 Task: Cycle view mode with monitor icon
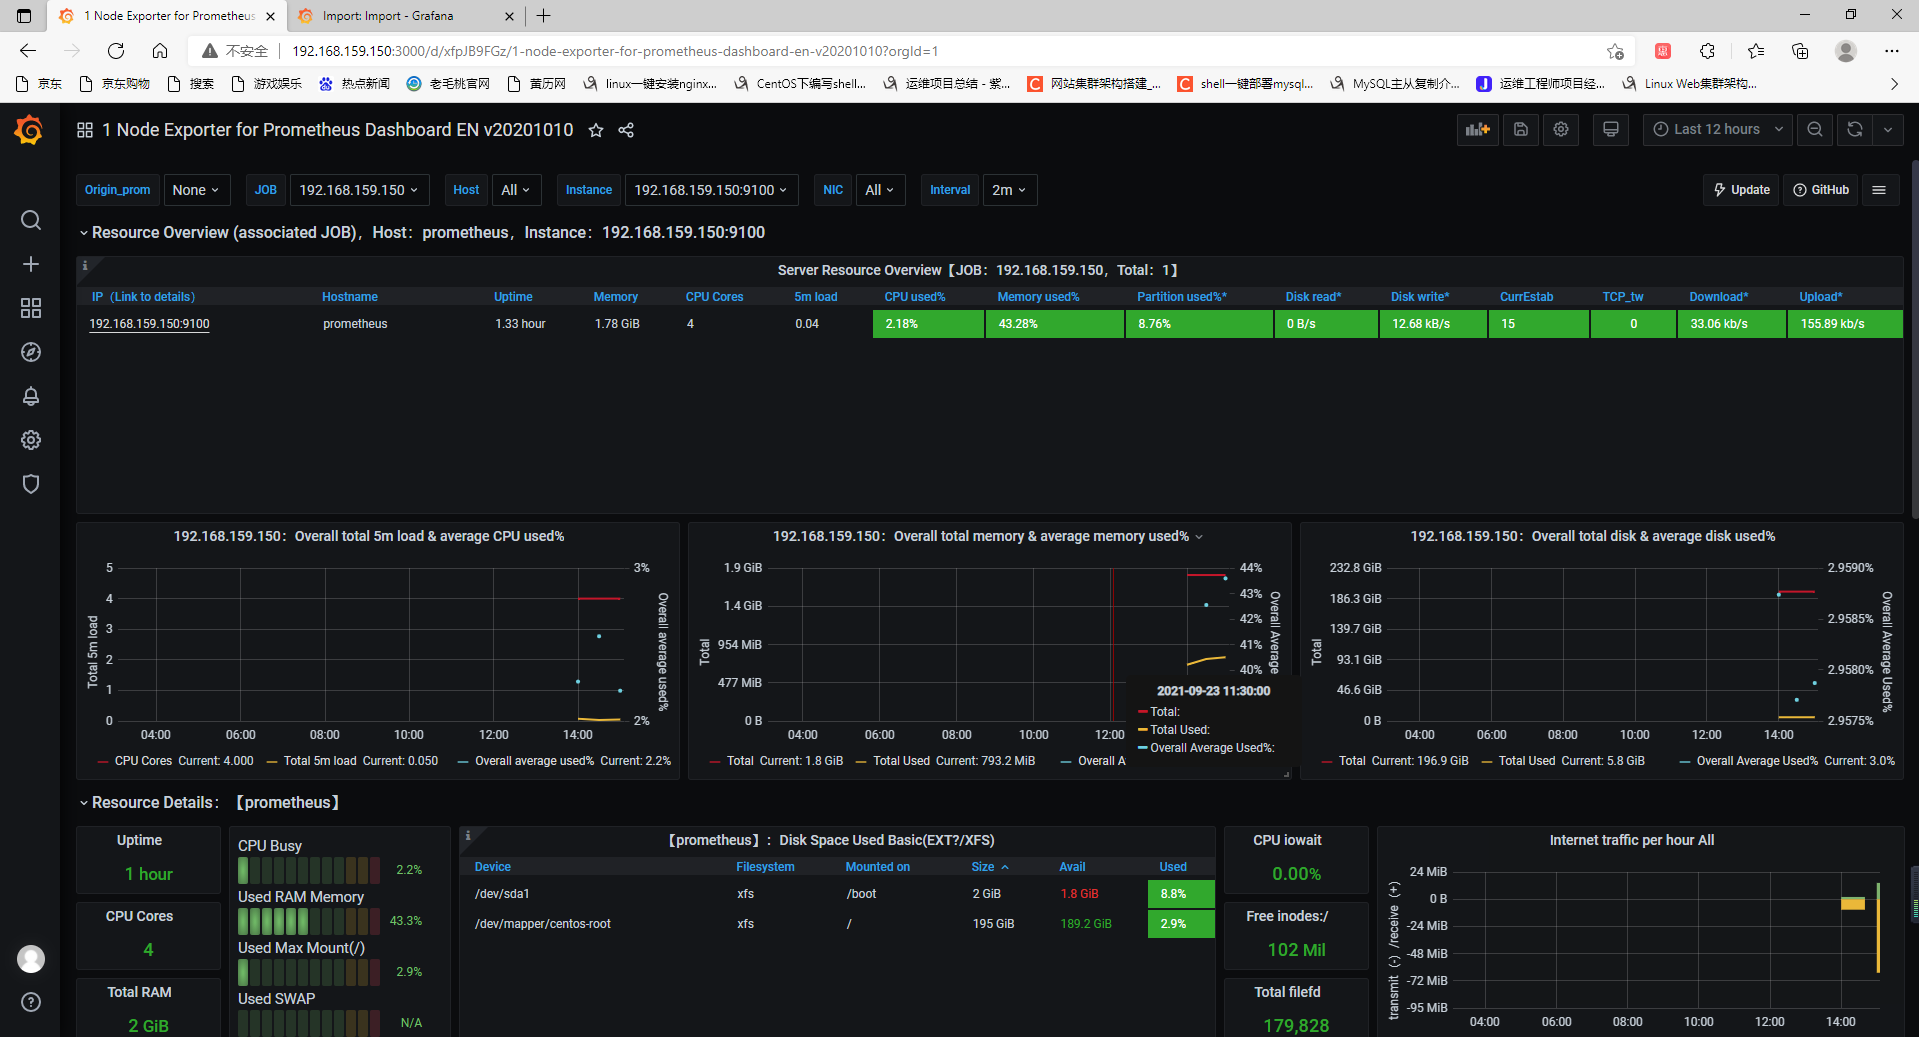point(1611,129)
